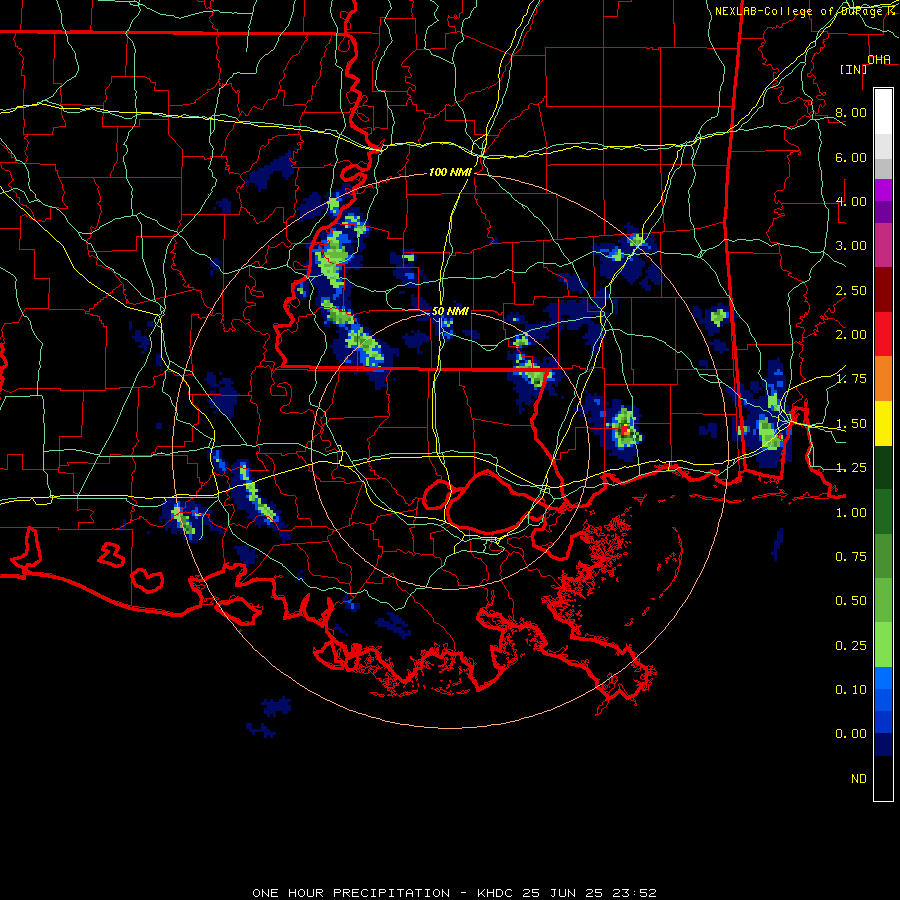Screen dimensions: 900x900
Task: Click the 'ND' legend label
Action: click(859, 779)
